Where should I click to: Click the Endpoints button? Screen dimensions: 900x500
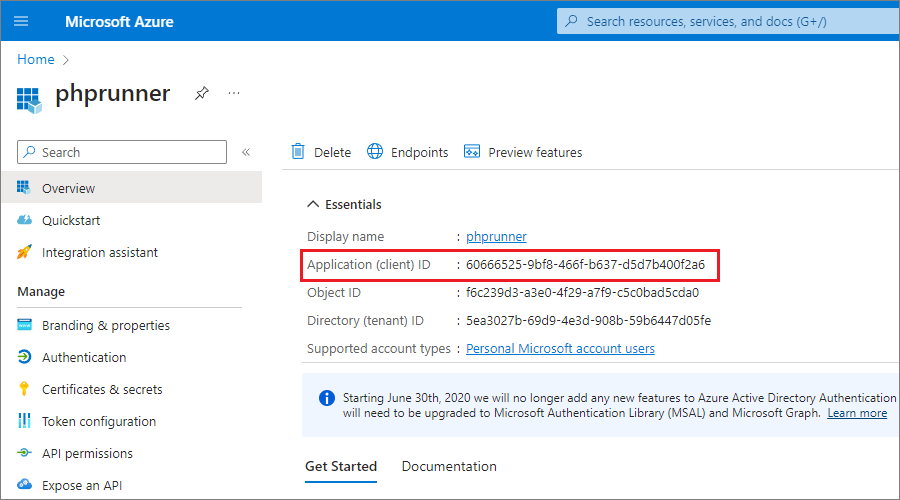coord(408,152)
